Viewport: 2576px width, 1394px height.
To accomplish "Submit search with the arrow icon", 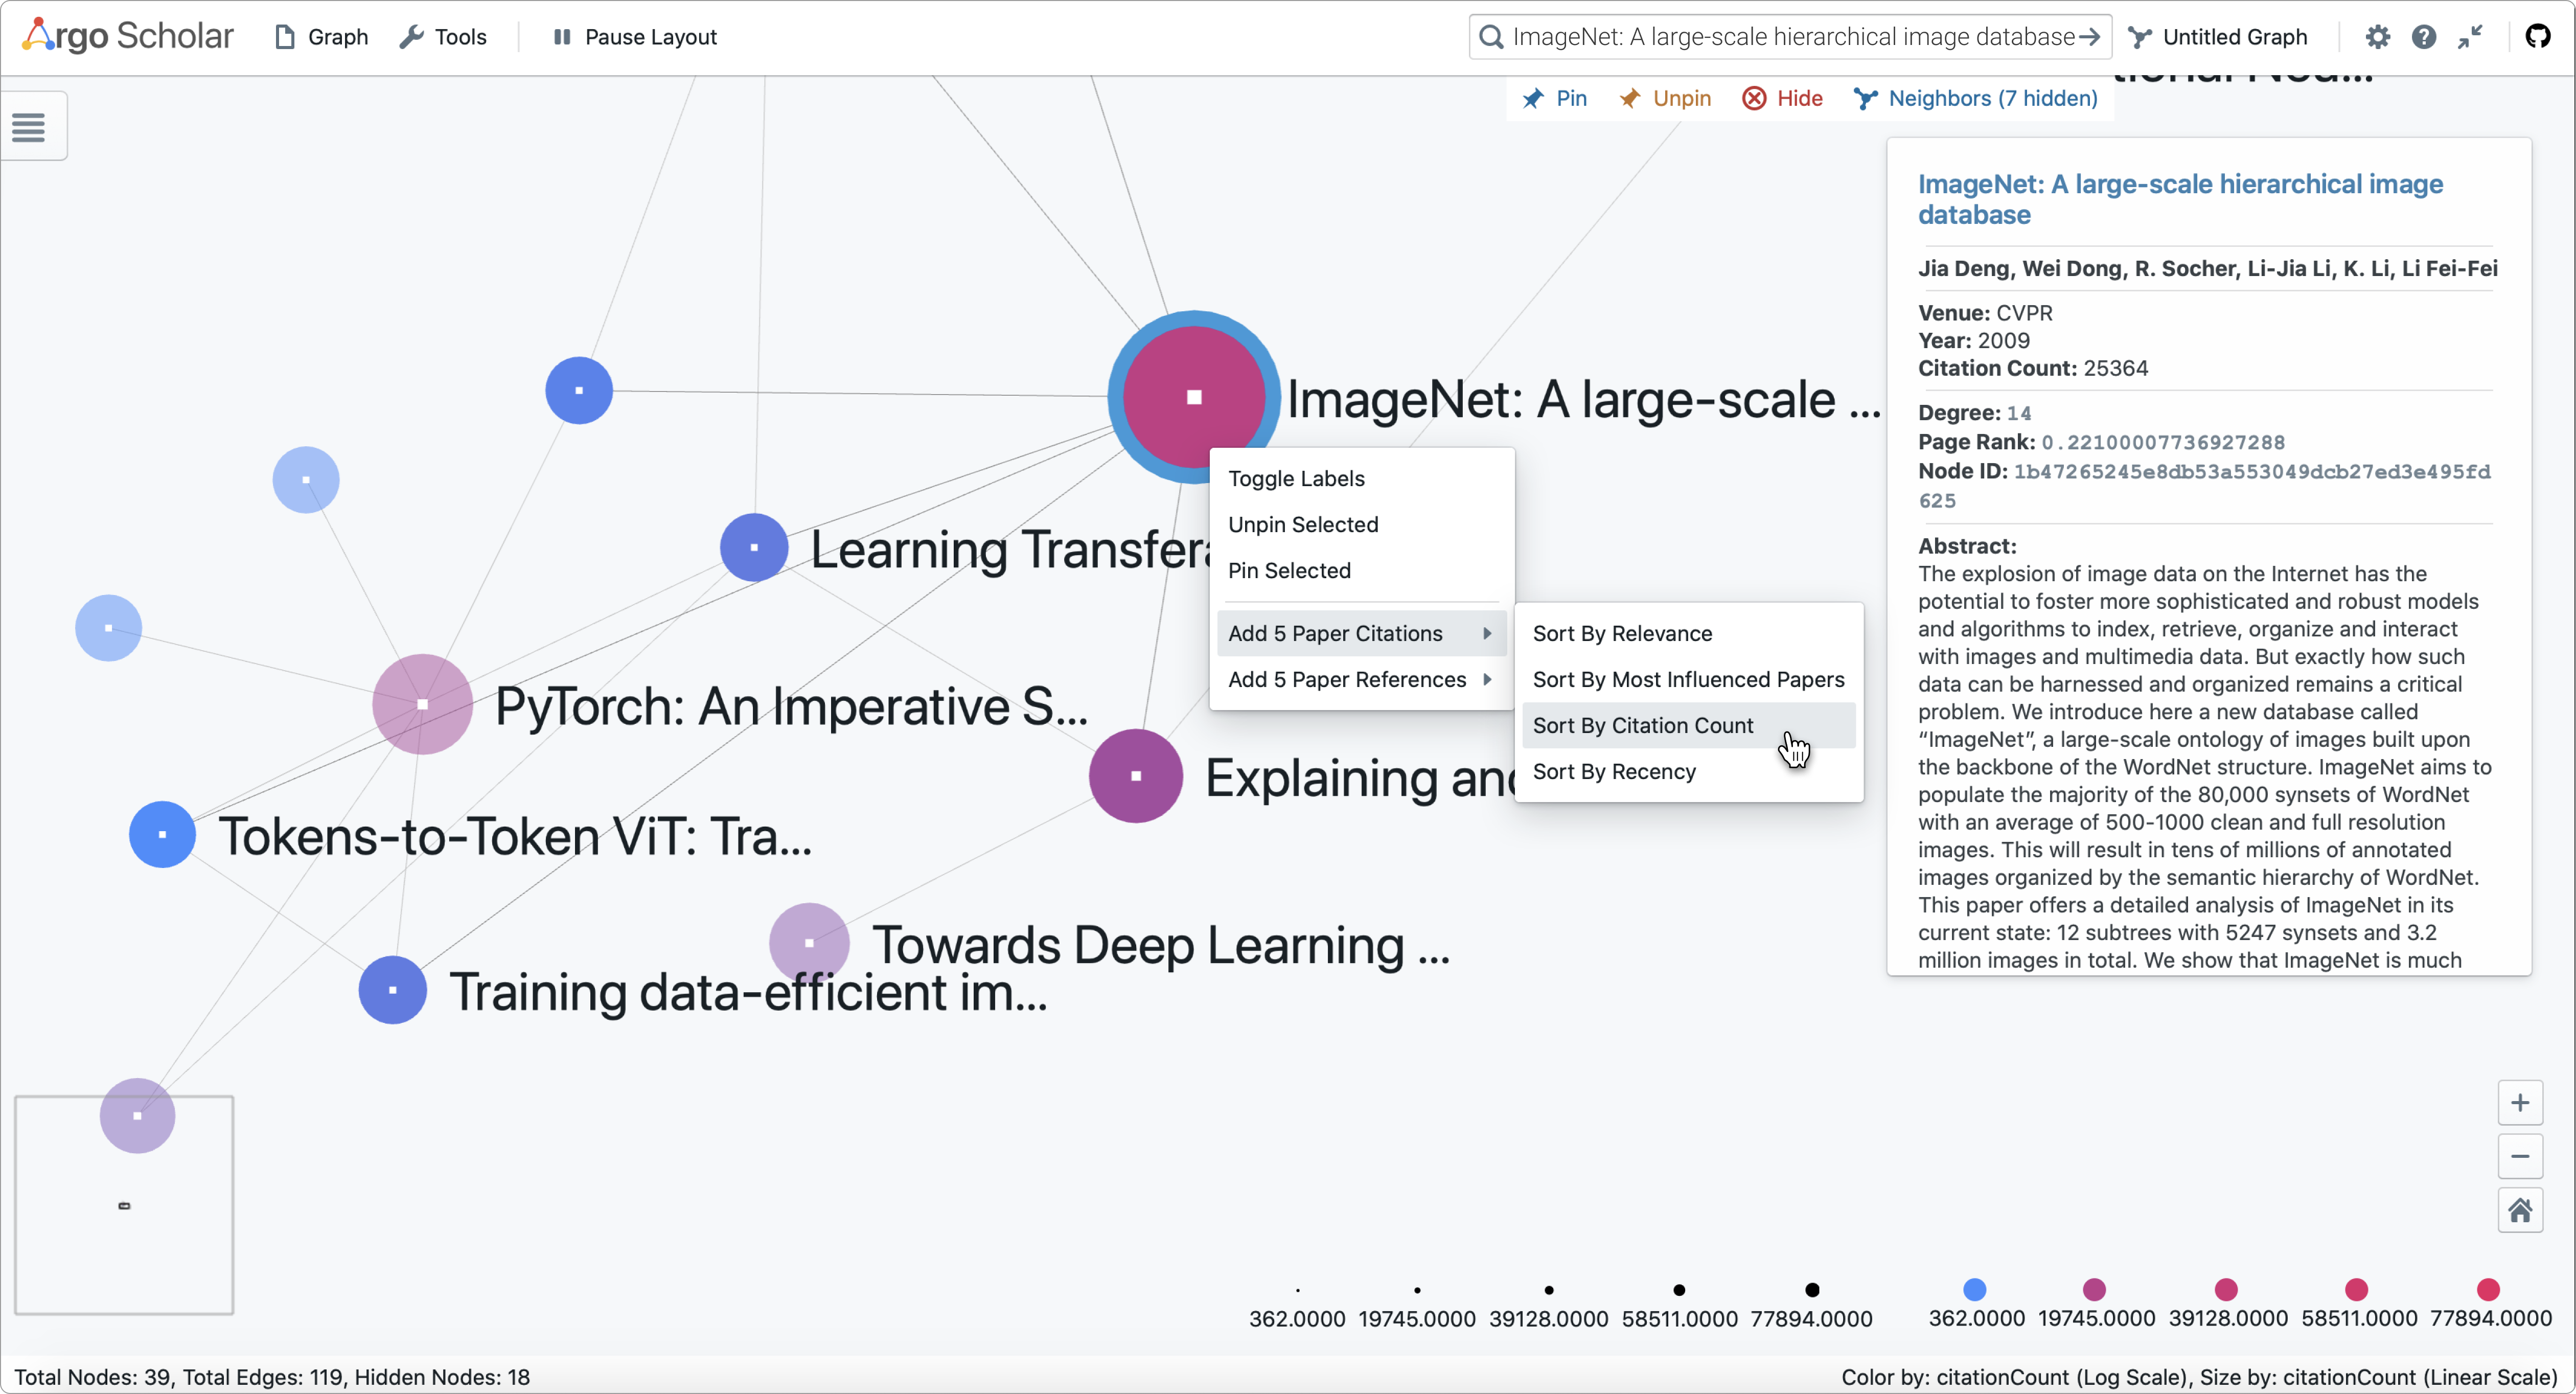I will (2089, 37).
